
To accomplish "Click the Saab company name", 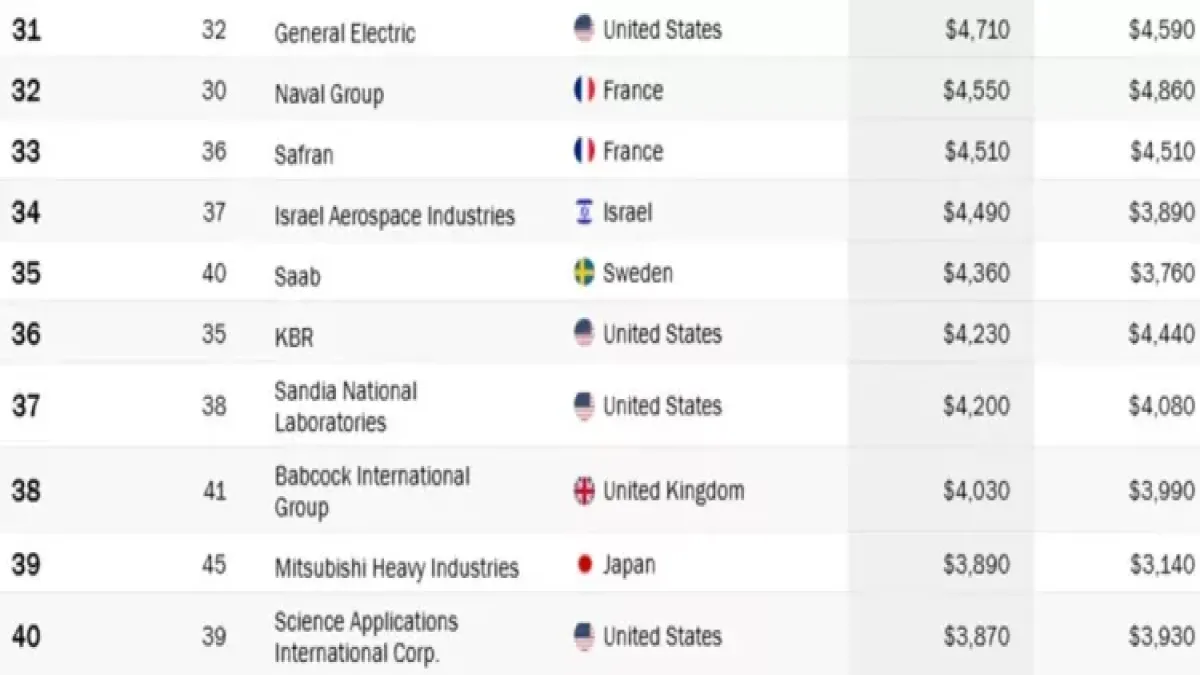I will pos(297,276).
